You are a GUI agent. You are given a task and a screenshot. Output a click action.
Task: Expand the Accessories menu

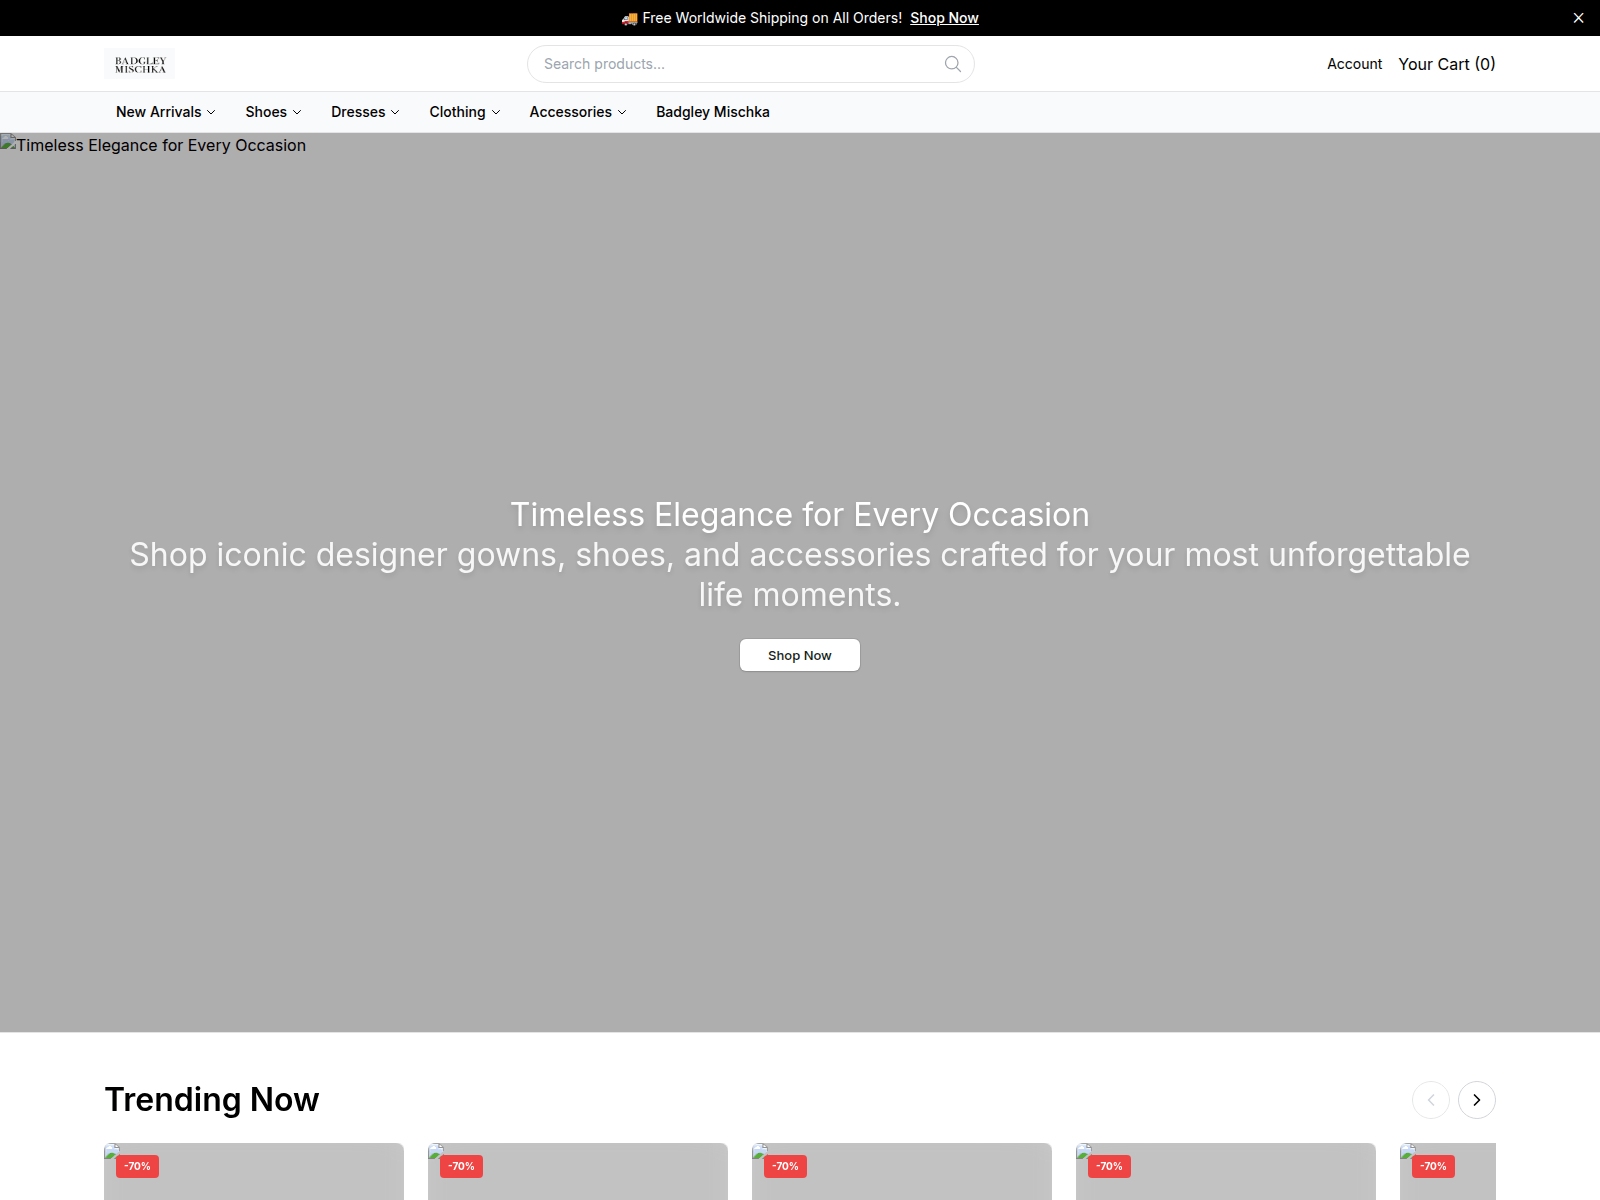click(577, 112)
